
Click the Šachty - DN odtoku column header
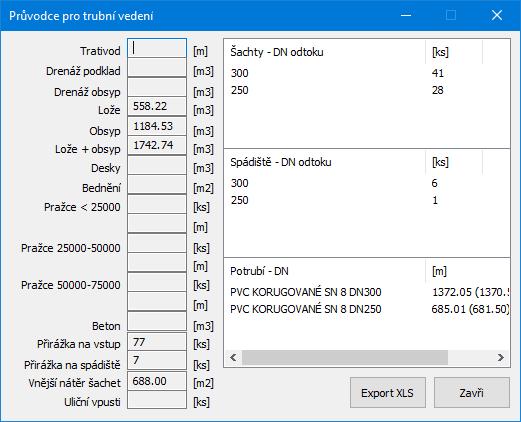325,52
